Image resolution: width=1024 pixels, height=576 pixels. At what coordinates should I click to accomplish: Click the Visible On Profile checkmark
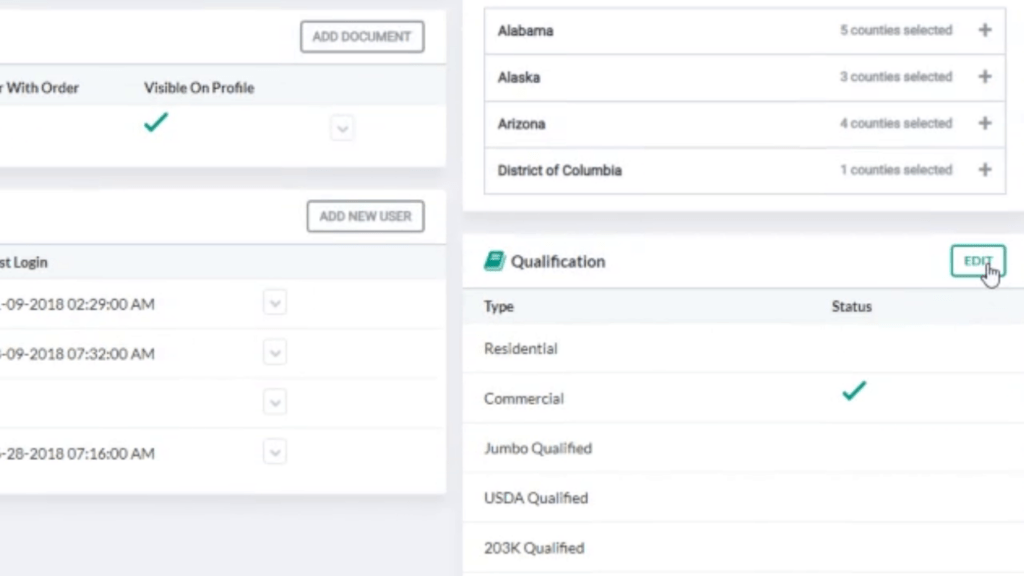tap(156, 122)
